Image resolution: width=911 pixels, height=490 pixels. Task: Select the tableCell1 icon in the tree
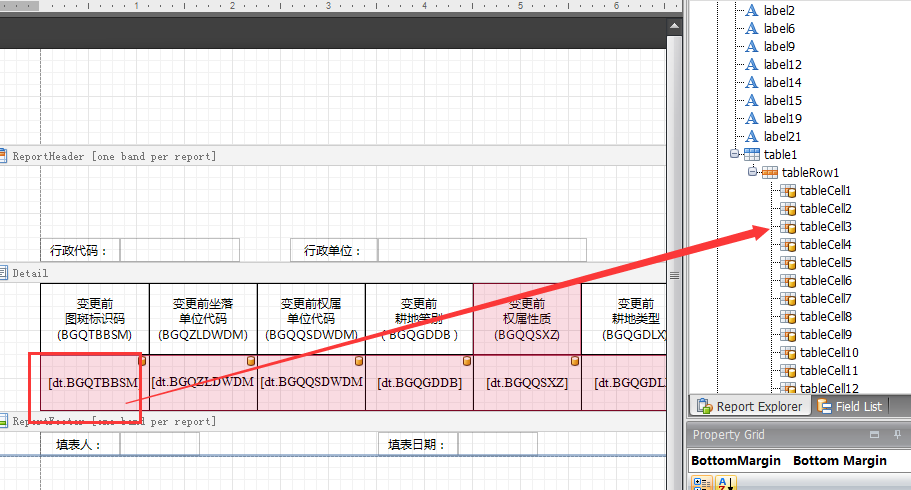tap(788, 191)
